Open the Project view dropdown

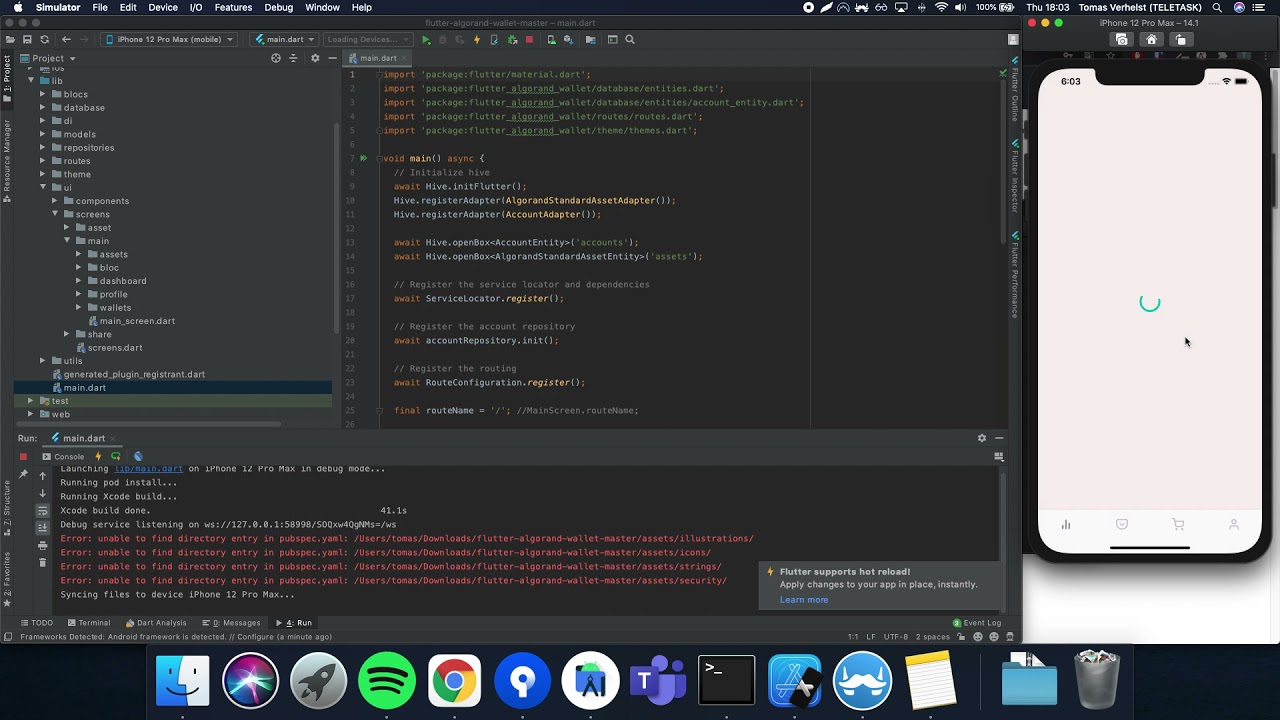(48, 58)
